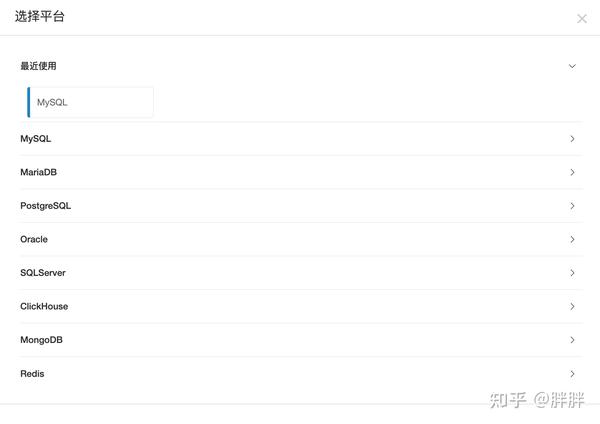
Task: Pick the Oracle platform entry
Action: (x=34, y=239)
